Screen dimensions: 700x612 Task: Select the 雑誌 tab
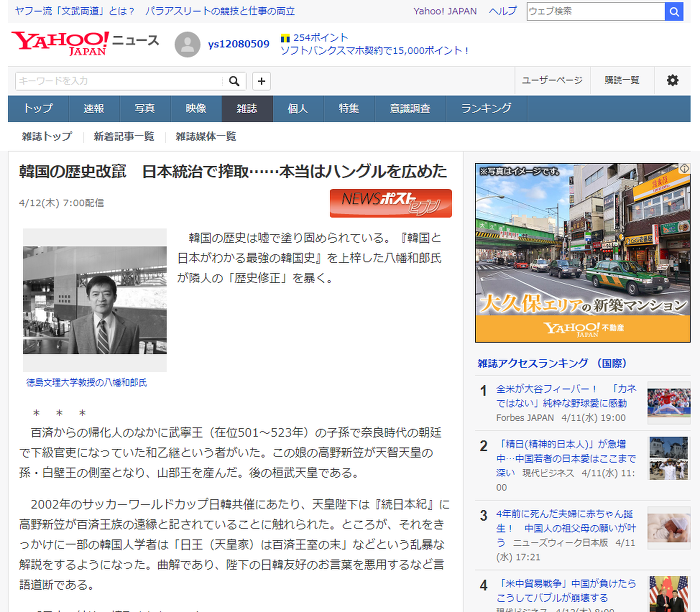coord(247,108)
